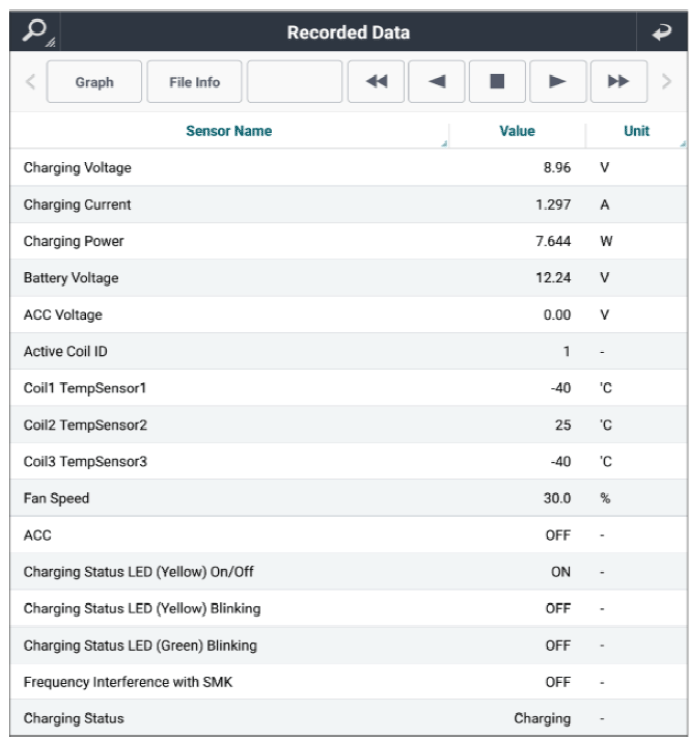The image size is (699, 746).
Task: Play recorded data in reverse
Action: 436,82
